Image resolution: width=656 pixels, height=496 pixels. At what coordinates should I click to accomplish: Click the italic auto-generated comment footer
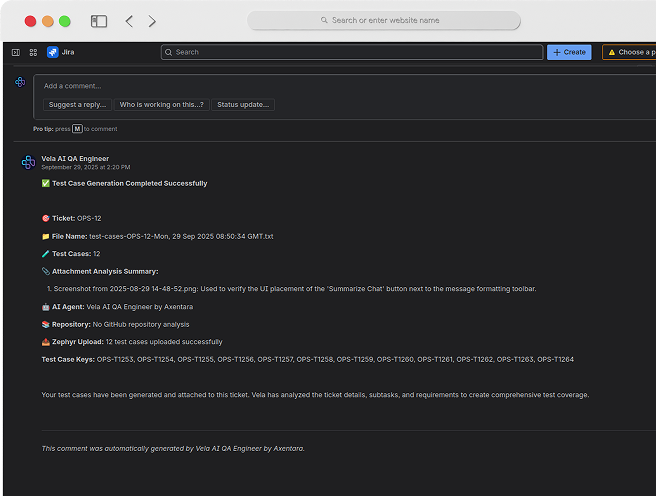(173, 449)
